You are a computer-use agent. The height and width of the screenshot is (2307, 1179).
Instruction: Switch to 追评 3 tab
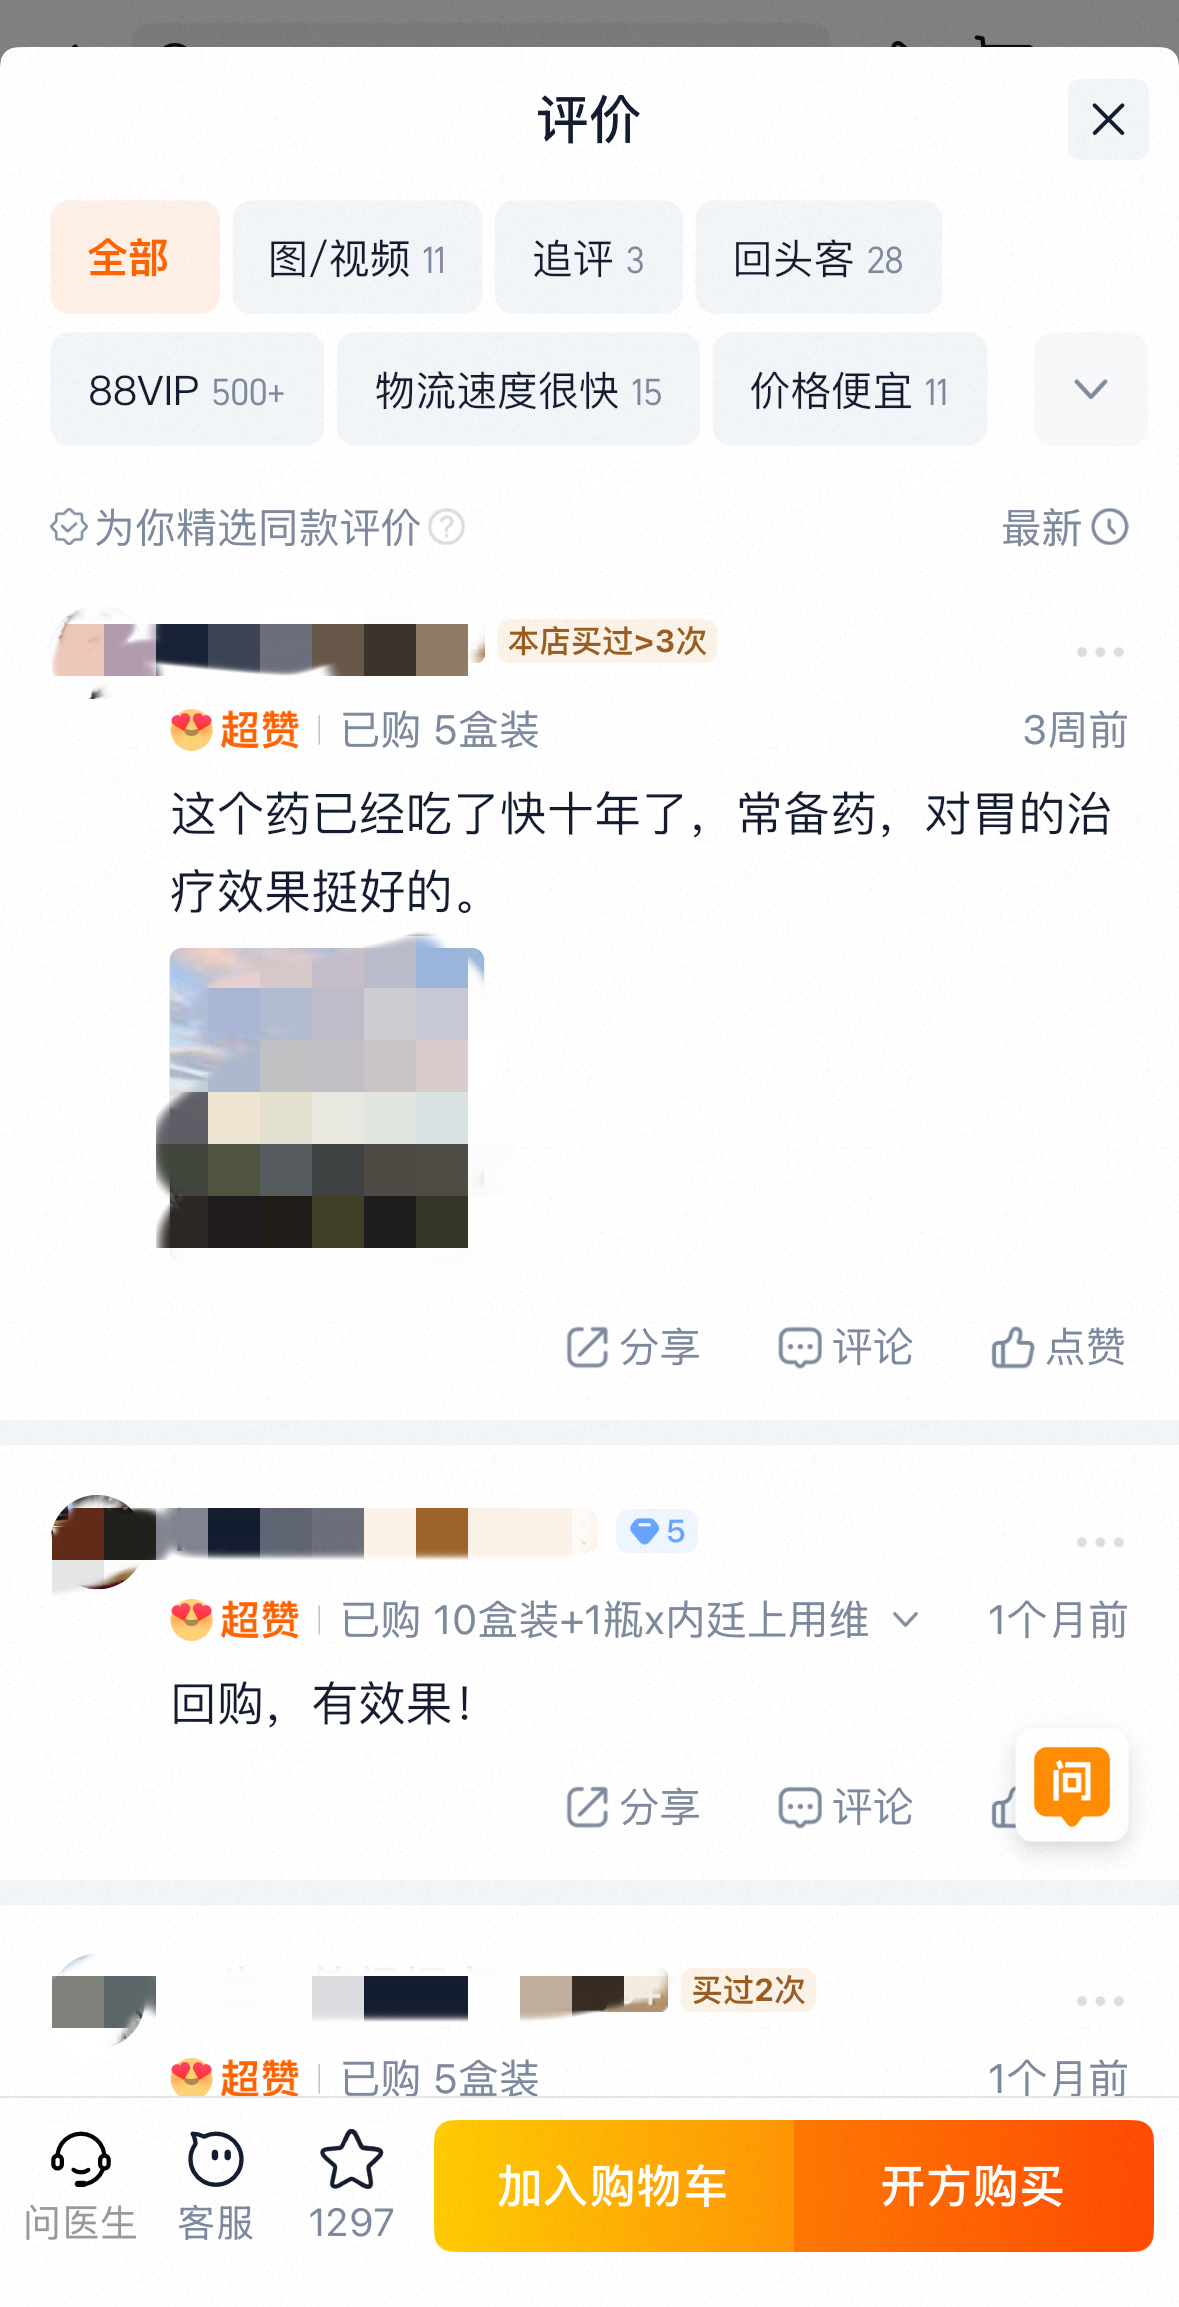[588, 257]
